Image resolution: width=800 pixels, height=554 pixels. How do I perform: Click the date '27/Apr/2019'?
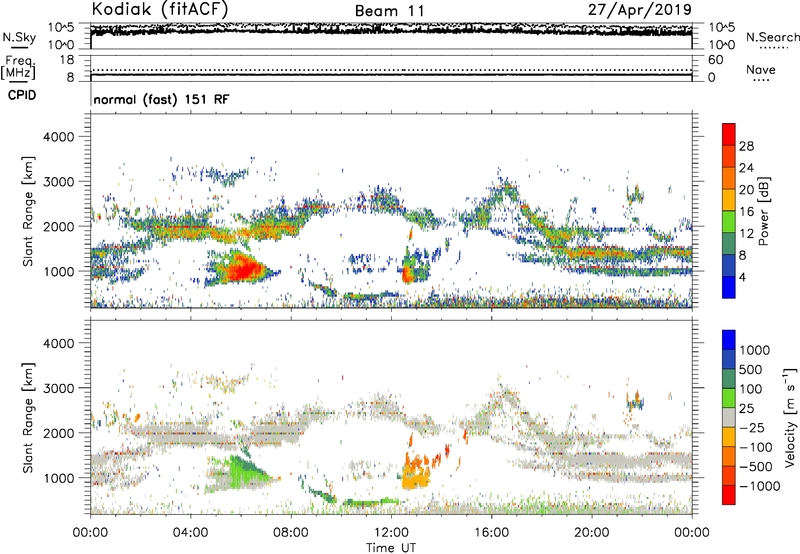click(x=640, y=10)
